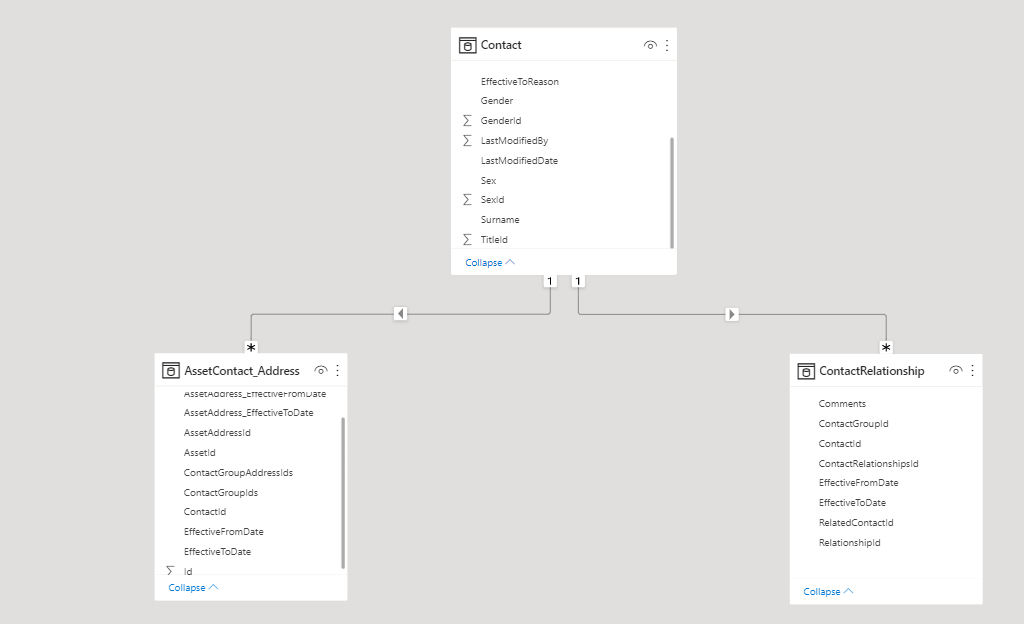Open more options for ContactRelationship table

coord(972,371)
